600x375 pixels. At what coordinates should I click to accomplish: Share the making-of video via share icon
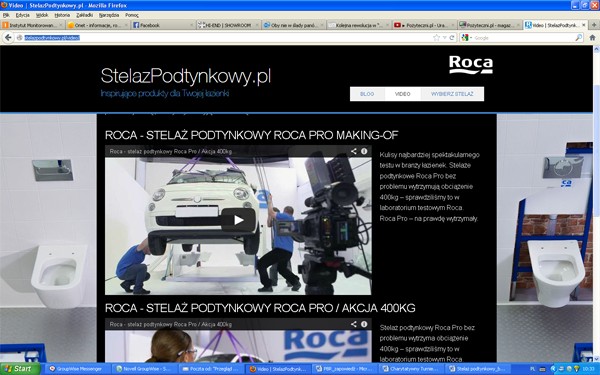[x=354, y=151]
